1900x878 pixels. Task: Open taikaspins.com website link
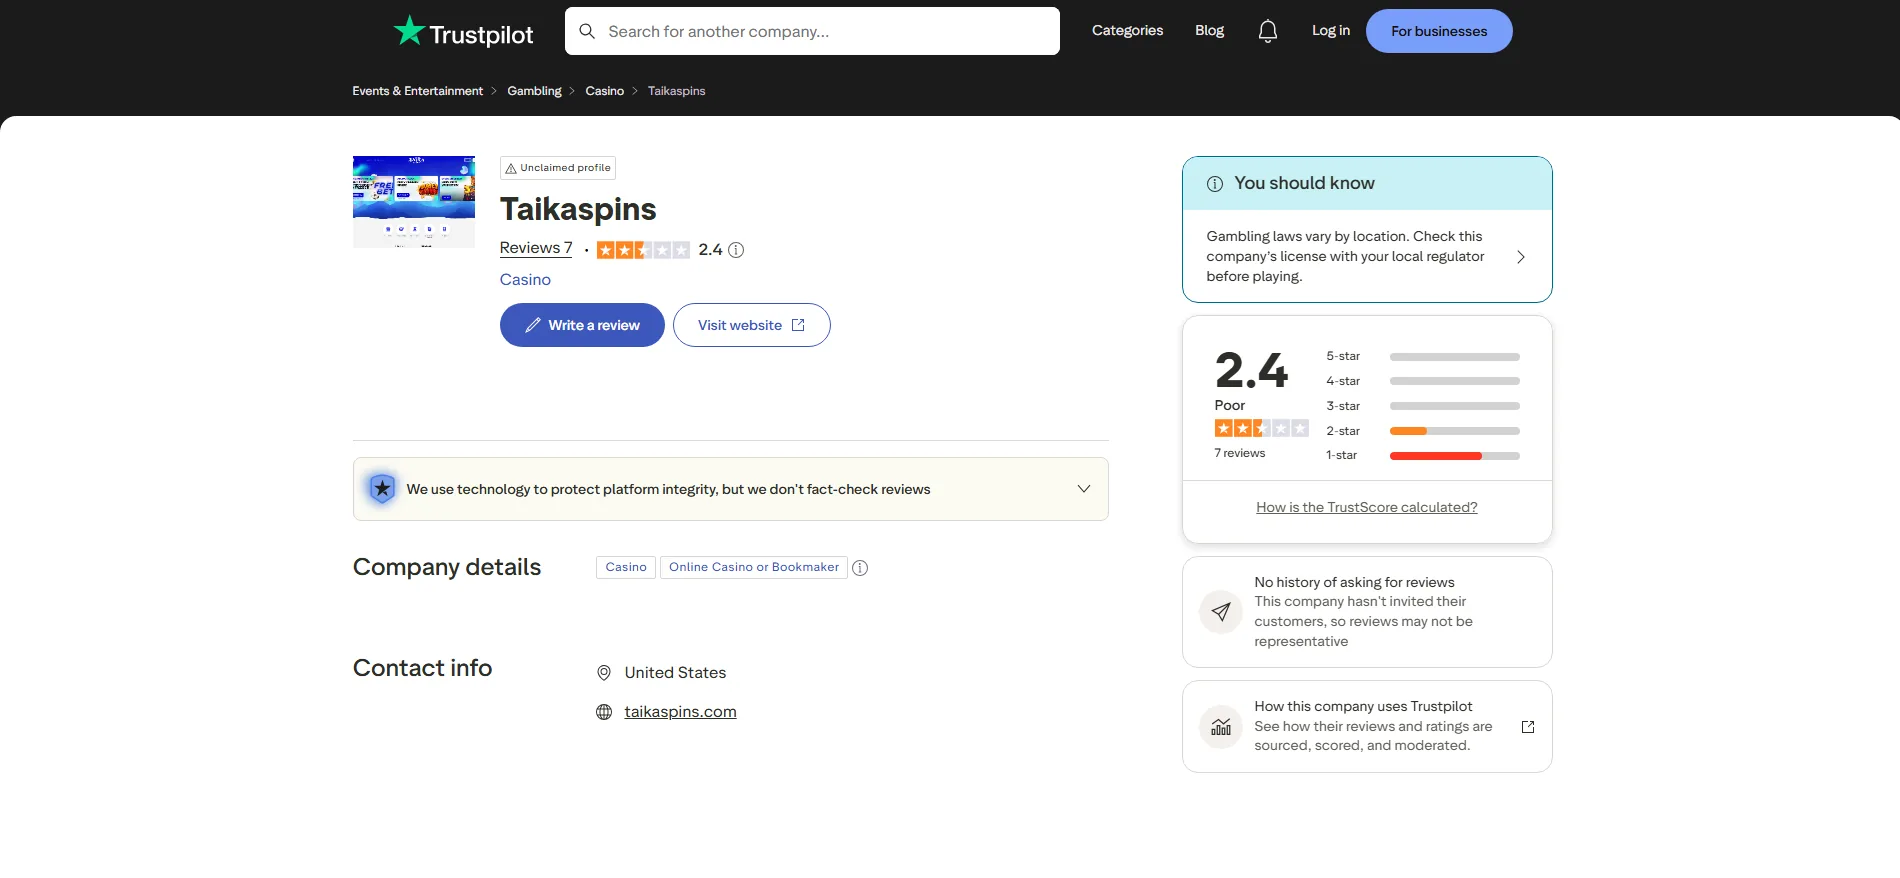click(x=680, y=712)
